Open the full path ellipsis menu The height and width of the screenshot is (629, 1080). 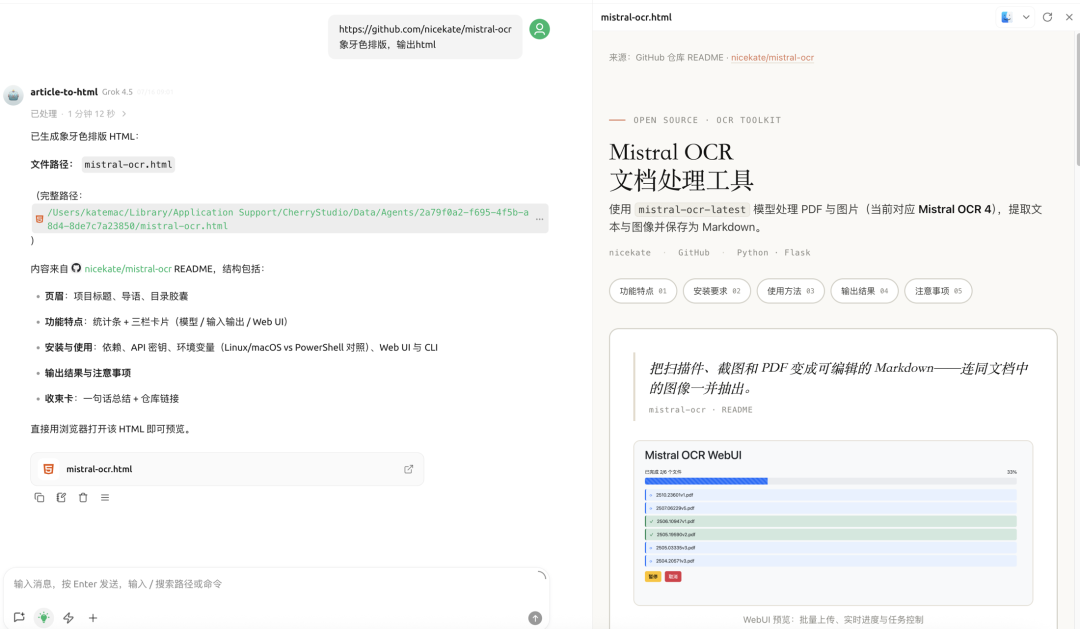pyautogui.click(x=539, y=218)
